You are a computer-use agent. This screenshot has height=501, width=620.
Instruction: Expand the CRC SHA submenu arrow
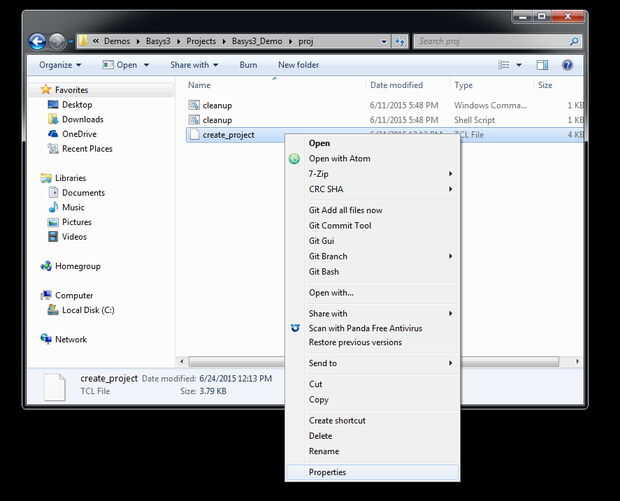(x=450, y=189)
